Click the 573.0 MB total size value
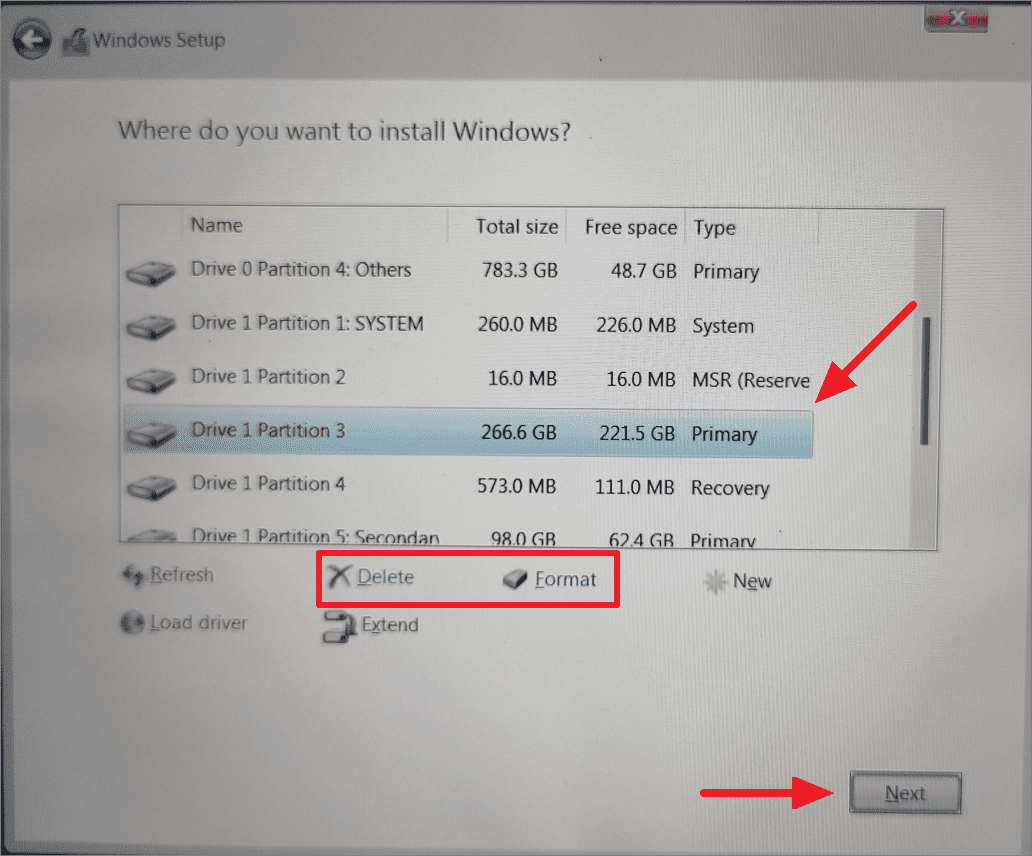The image size is (1032, 856). pyautogui.click(x=517, y=486)
